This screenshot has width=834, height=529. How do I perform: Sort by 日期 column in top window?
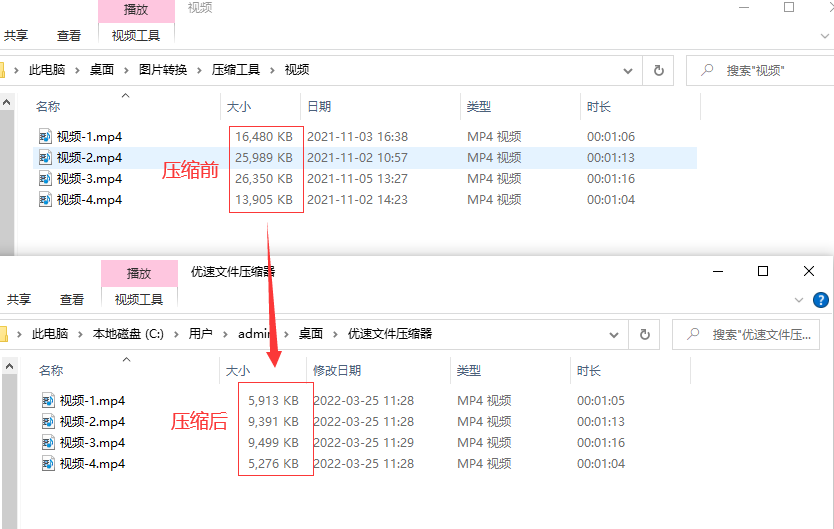point(319,107)
